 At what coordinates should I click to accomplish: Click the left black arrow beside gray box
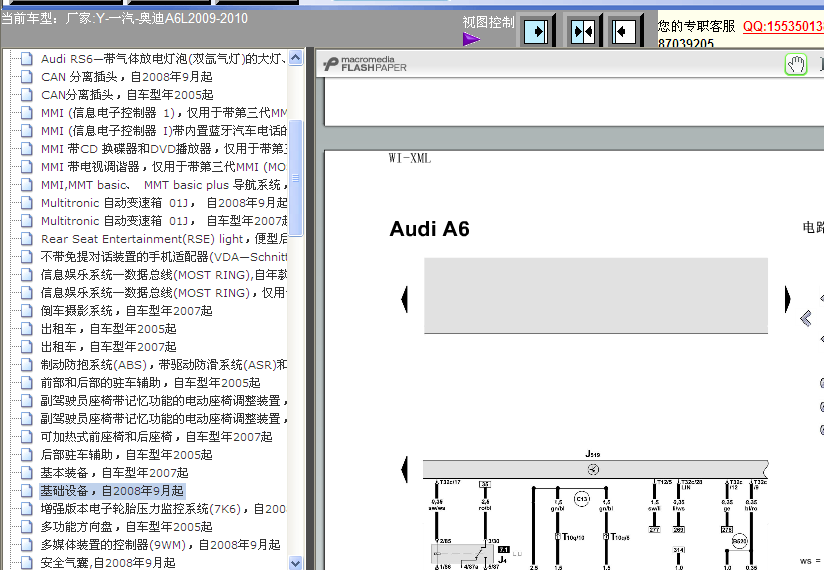click(x=404, y=299)
